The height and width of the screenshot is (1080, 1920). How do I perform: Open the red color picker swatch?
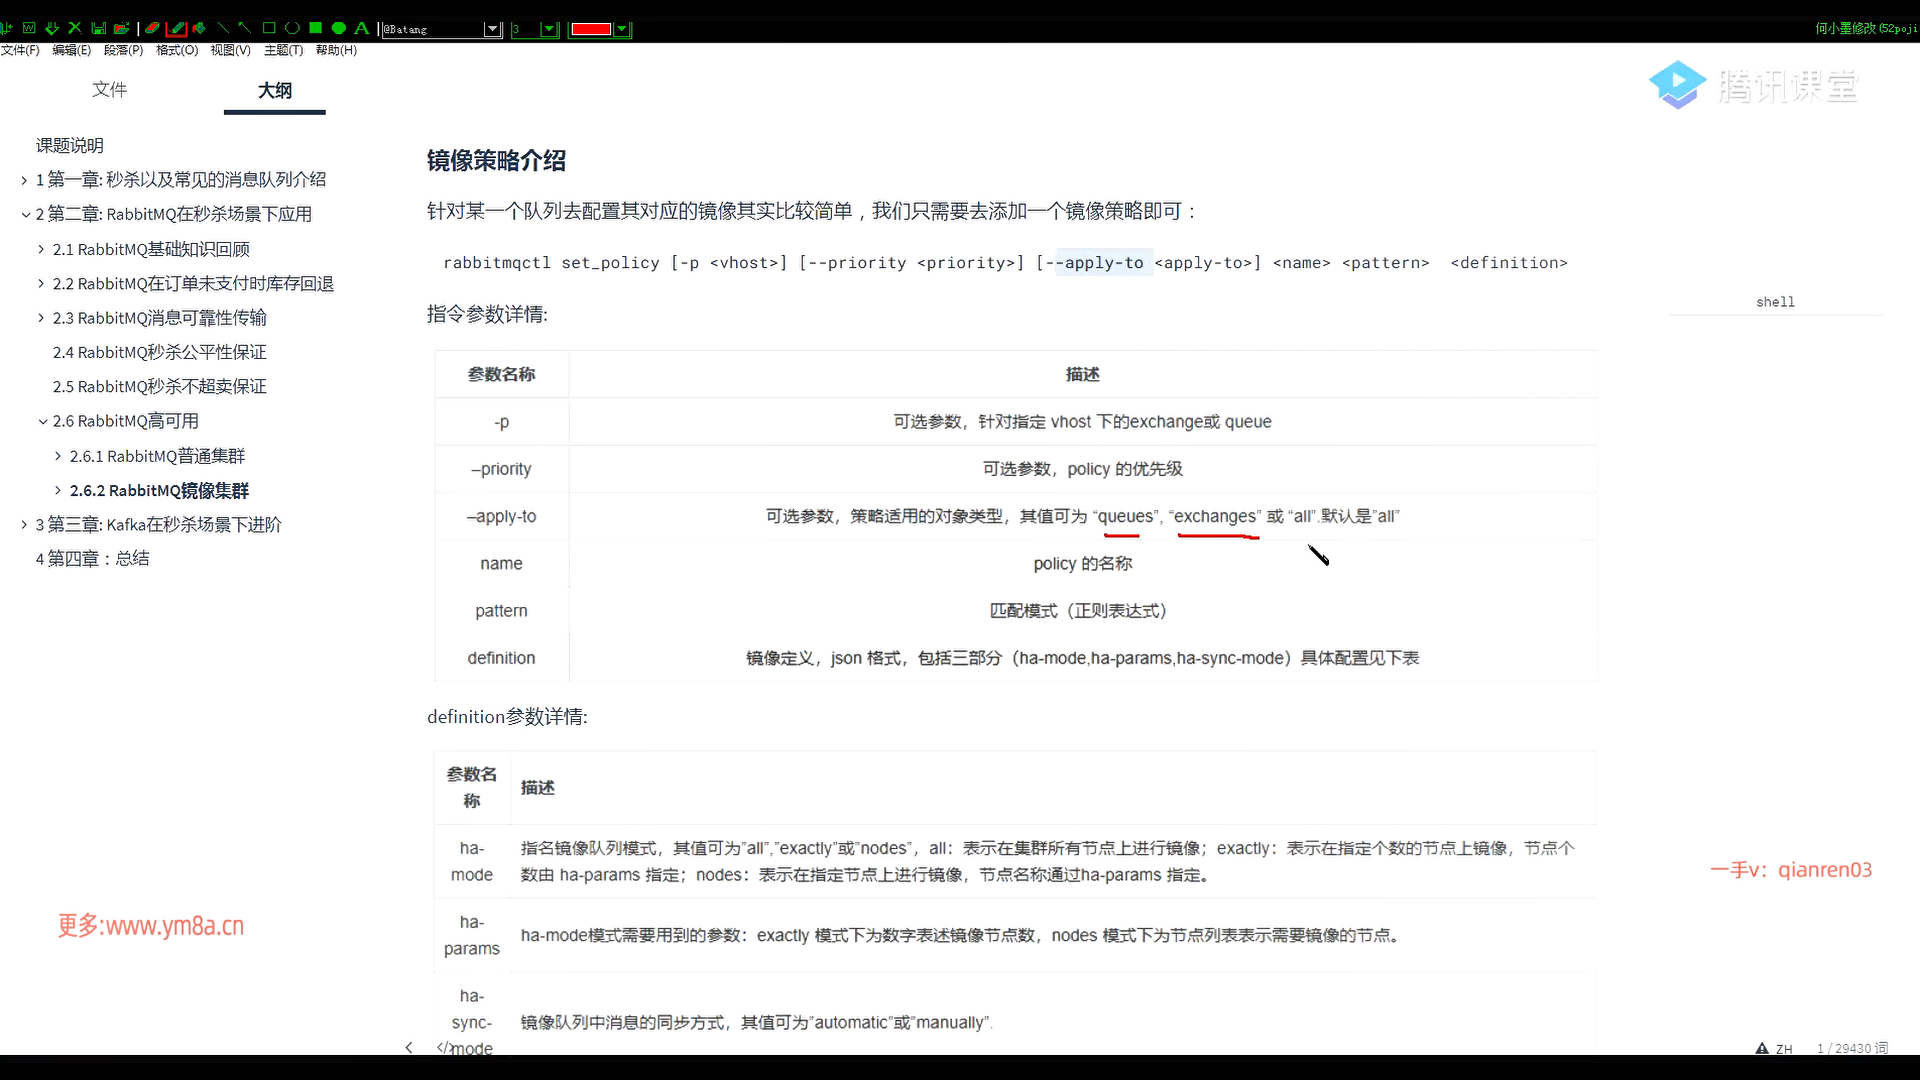(591, 29)
